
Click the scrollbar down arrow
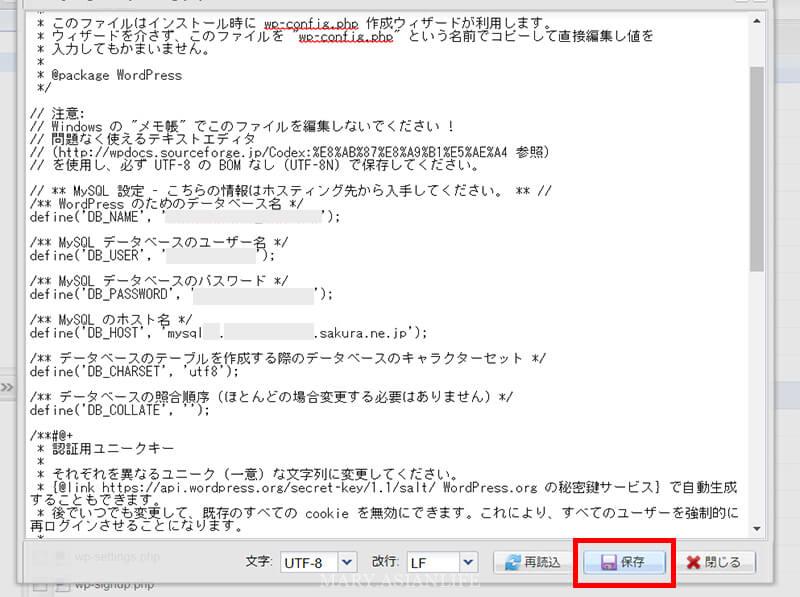coord(757,529)
